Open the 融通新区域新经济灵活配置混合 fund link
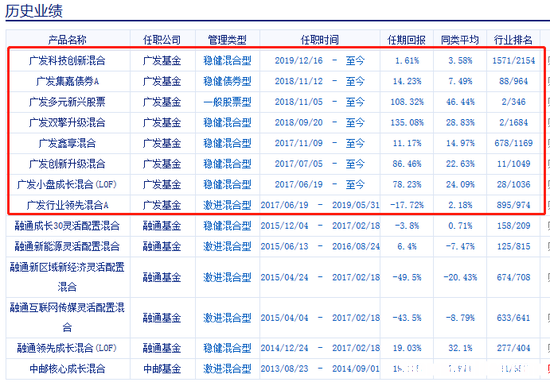550x386 pixels. 67,277
